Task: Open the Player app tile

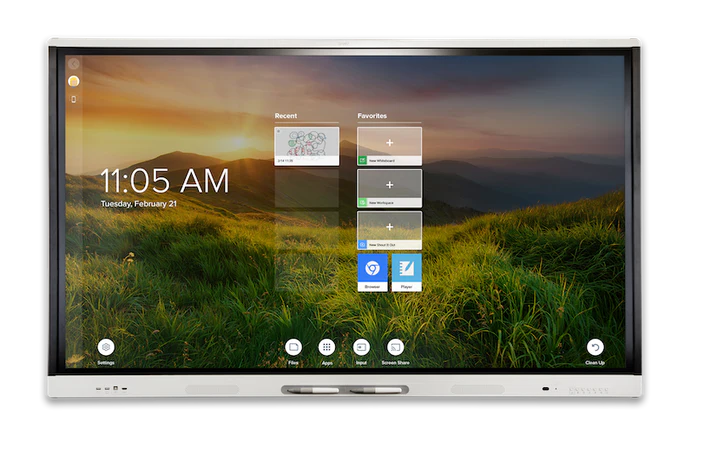Action: 406,271
